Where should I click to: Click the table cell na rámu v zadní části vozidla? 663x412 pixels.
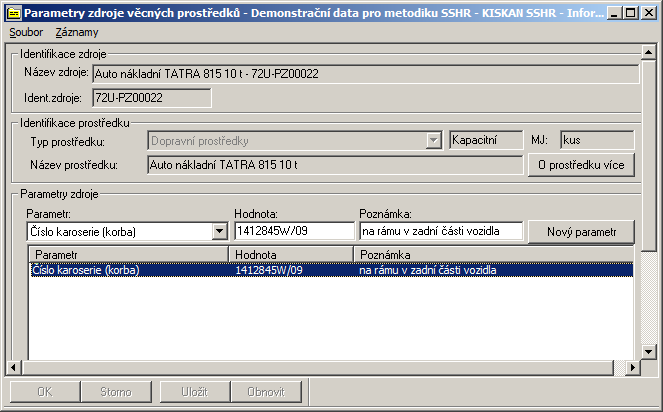(428, 270)
